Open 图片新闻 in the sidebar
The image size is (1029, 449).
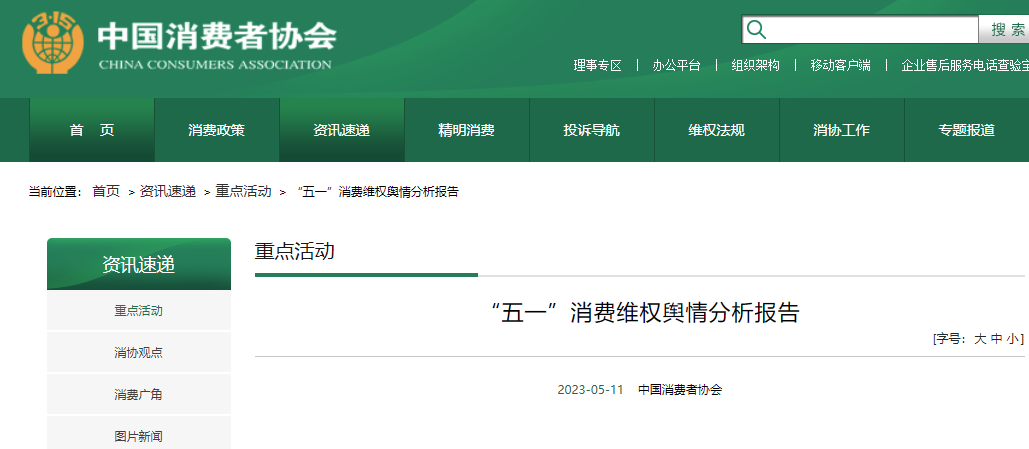(x=138, y=436)
